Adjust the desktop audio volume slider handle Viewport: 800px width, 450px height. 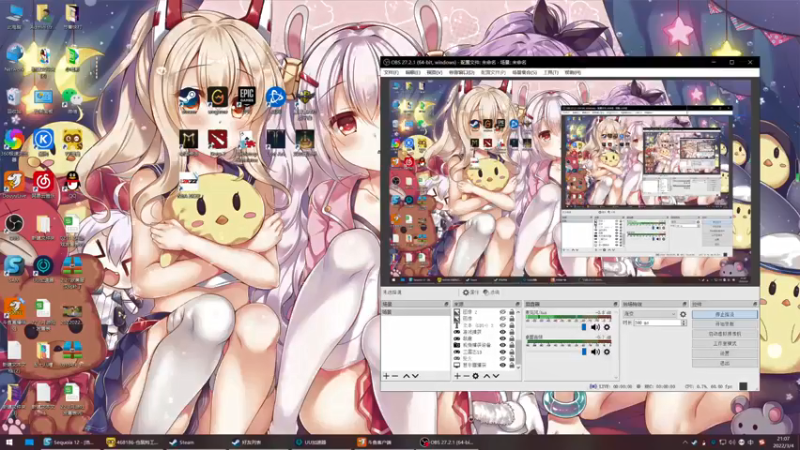point(584,352)
